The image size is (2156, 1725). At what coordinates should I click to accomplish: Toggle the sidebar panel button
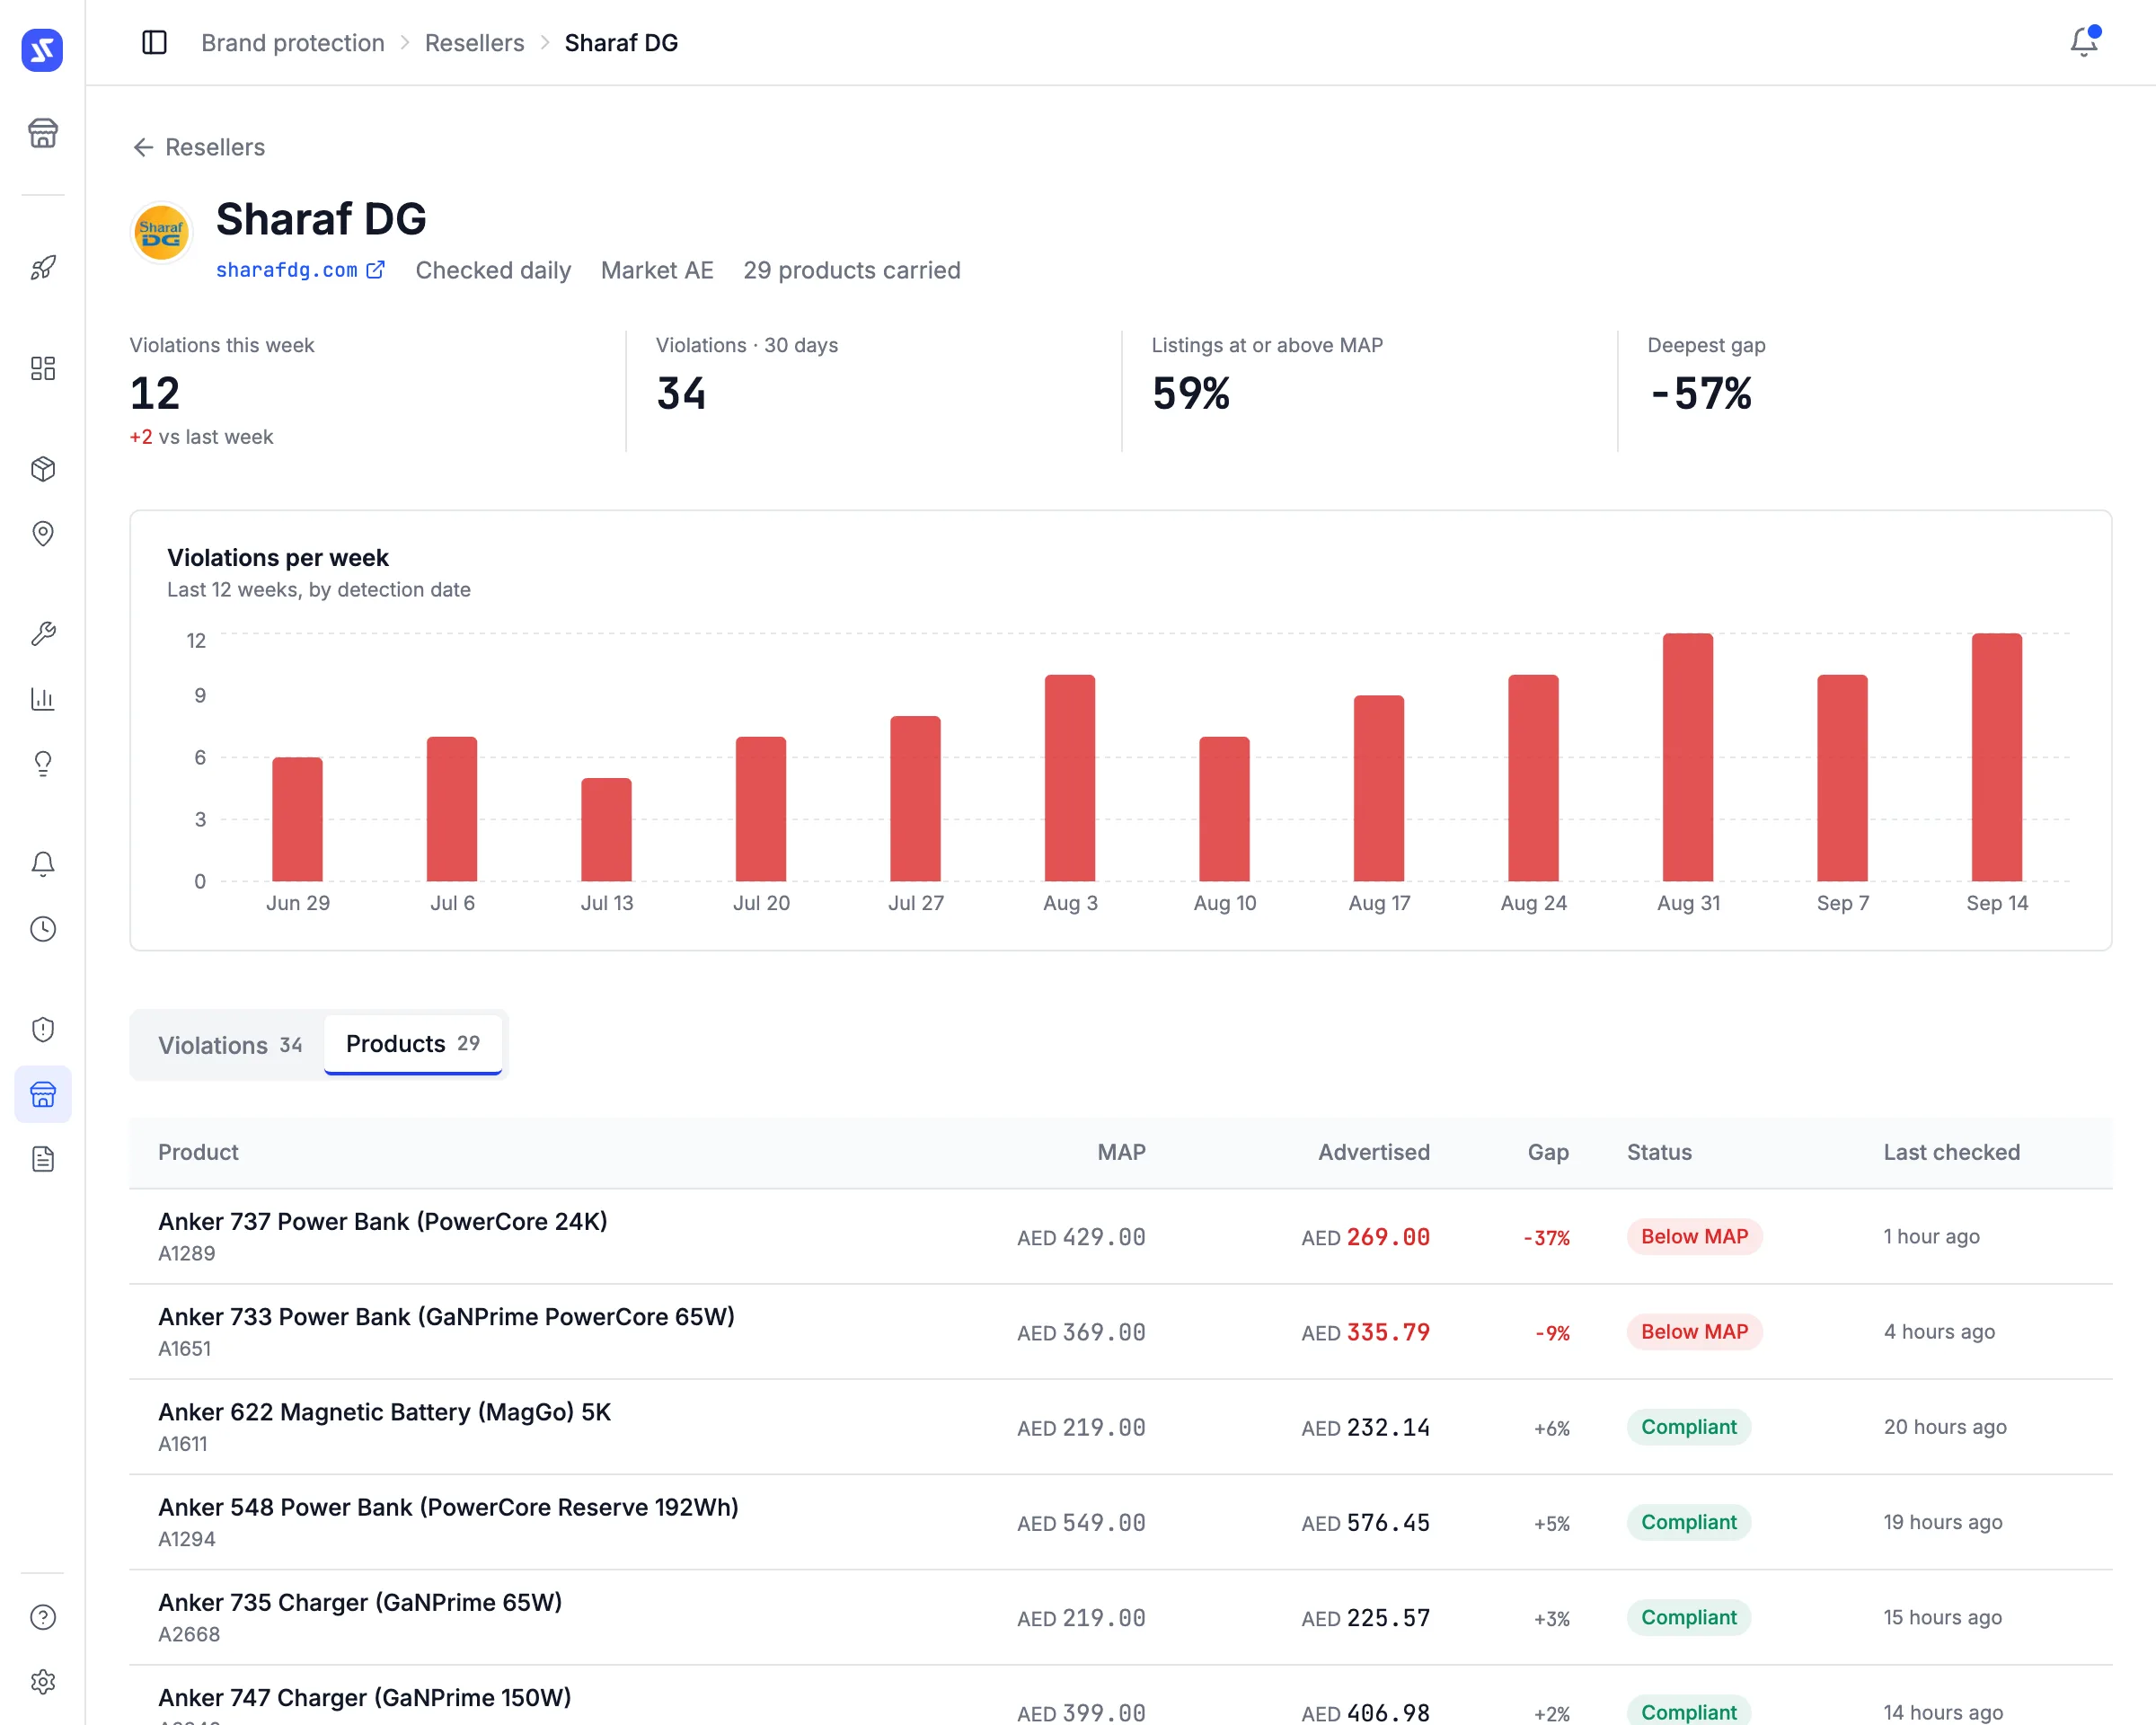(154, 42)
